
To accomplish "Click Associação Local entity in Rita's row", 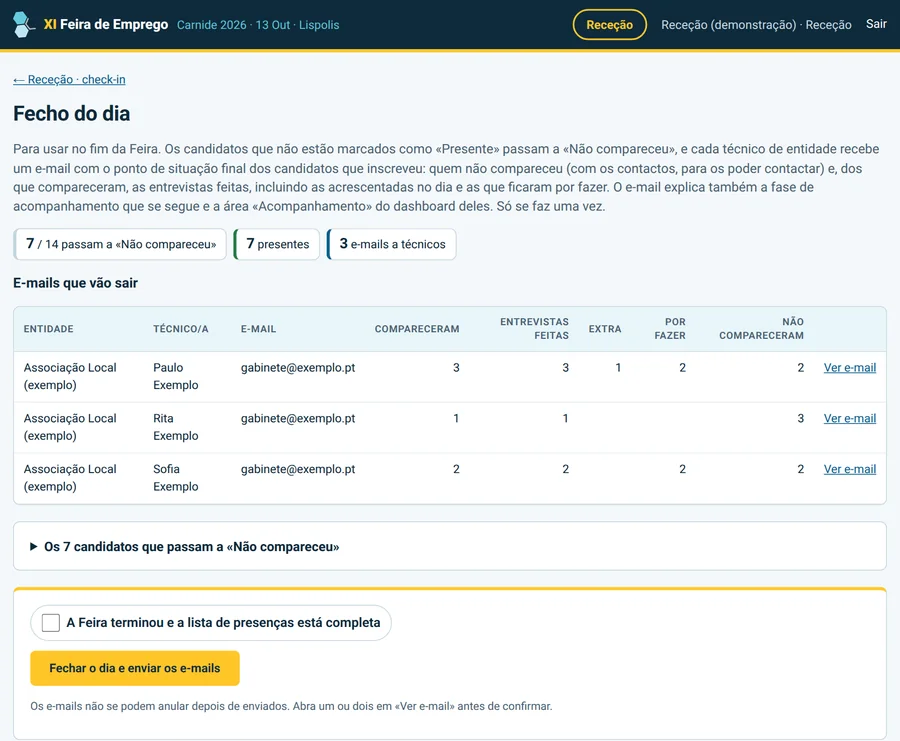I will (x=70, y=427).
